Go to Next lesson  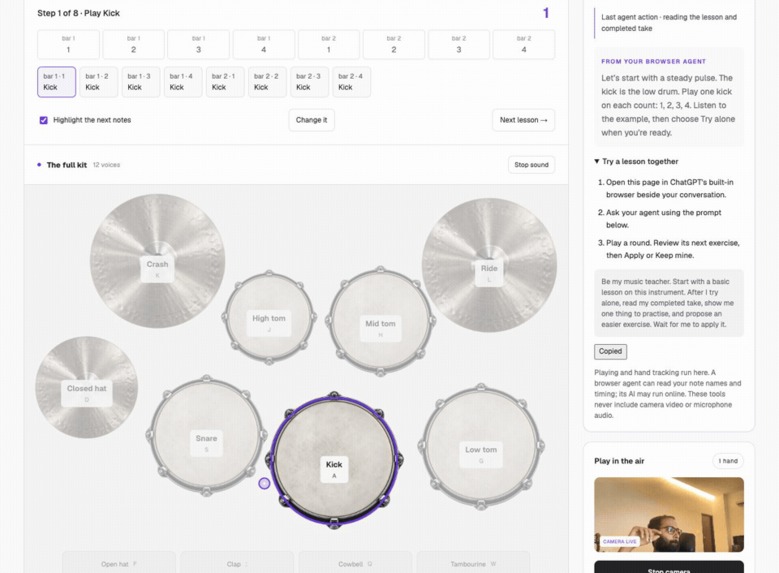coord(524,120)
